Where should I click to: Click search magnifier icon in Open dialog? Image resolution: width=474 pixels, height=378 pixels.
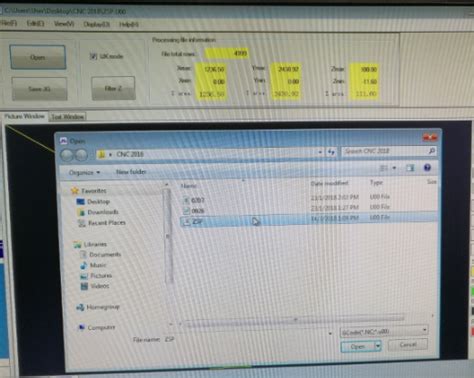(x=432, y=151)
